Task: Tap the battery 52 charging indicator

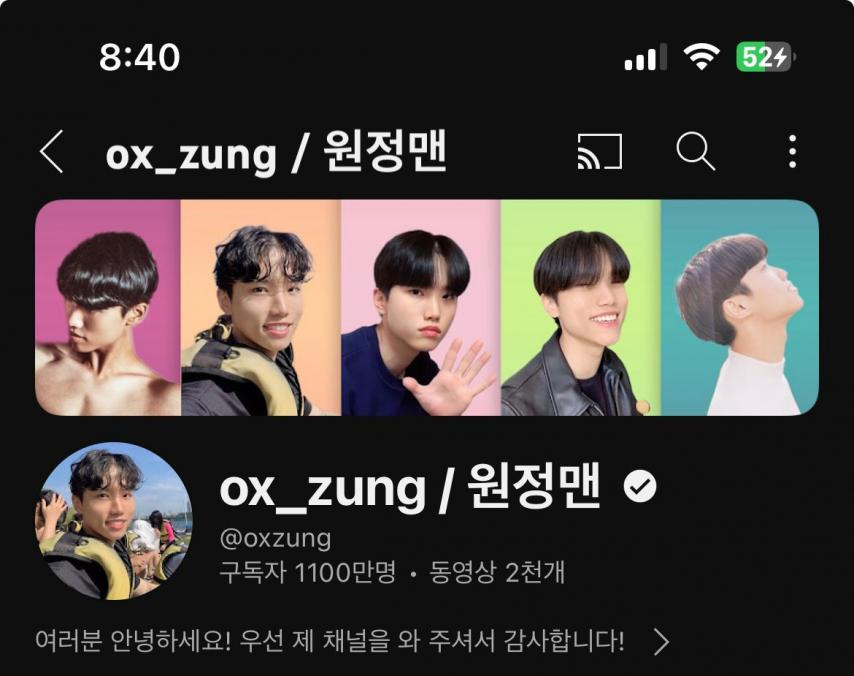Action: (x=765, y=57)
